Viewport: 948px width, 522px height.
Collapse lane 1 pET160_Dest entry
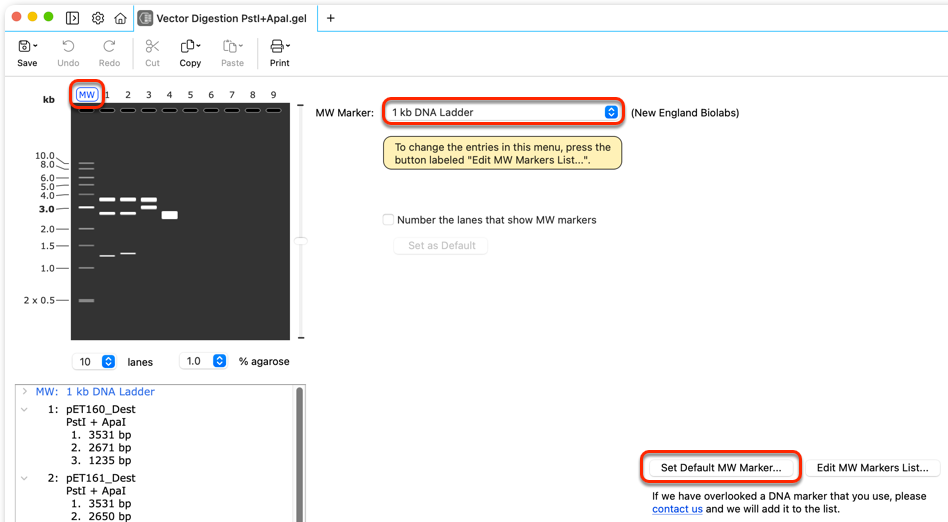click(24, 409)
